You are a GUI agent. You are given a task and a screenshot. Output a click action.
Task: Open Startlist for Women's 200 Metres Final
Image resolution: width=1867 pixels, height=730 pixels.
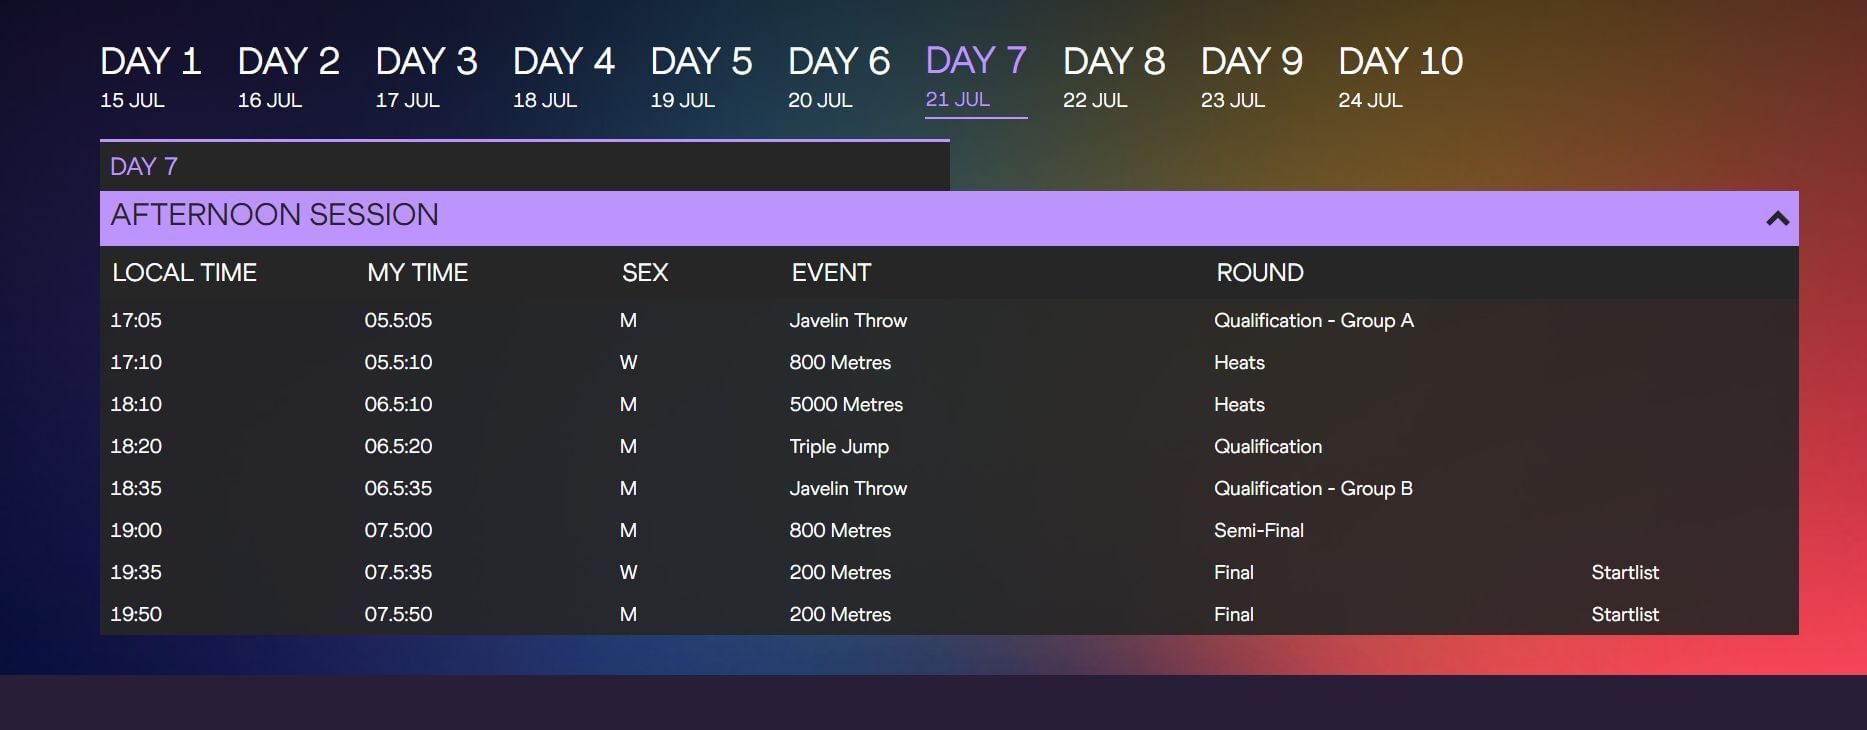1625,572
